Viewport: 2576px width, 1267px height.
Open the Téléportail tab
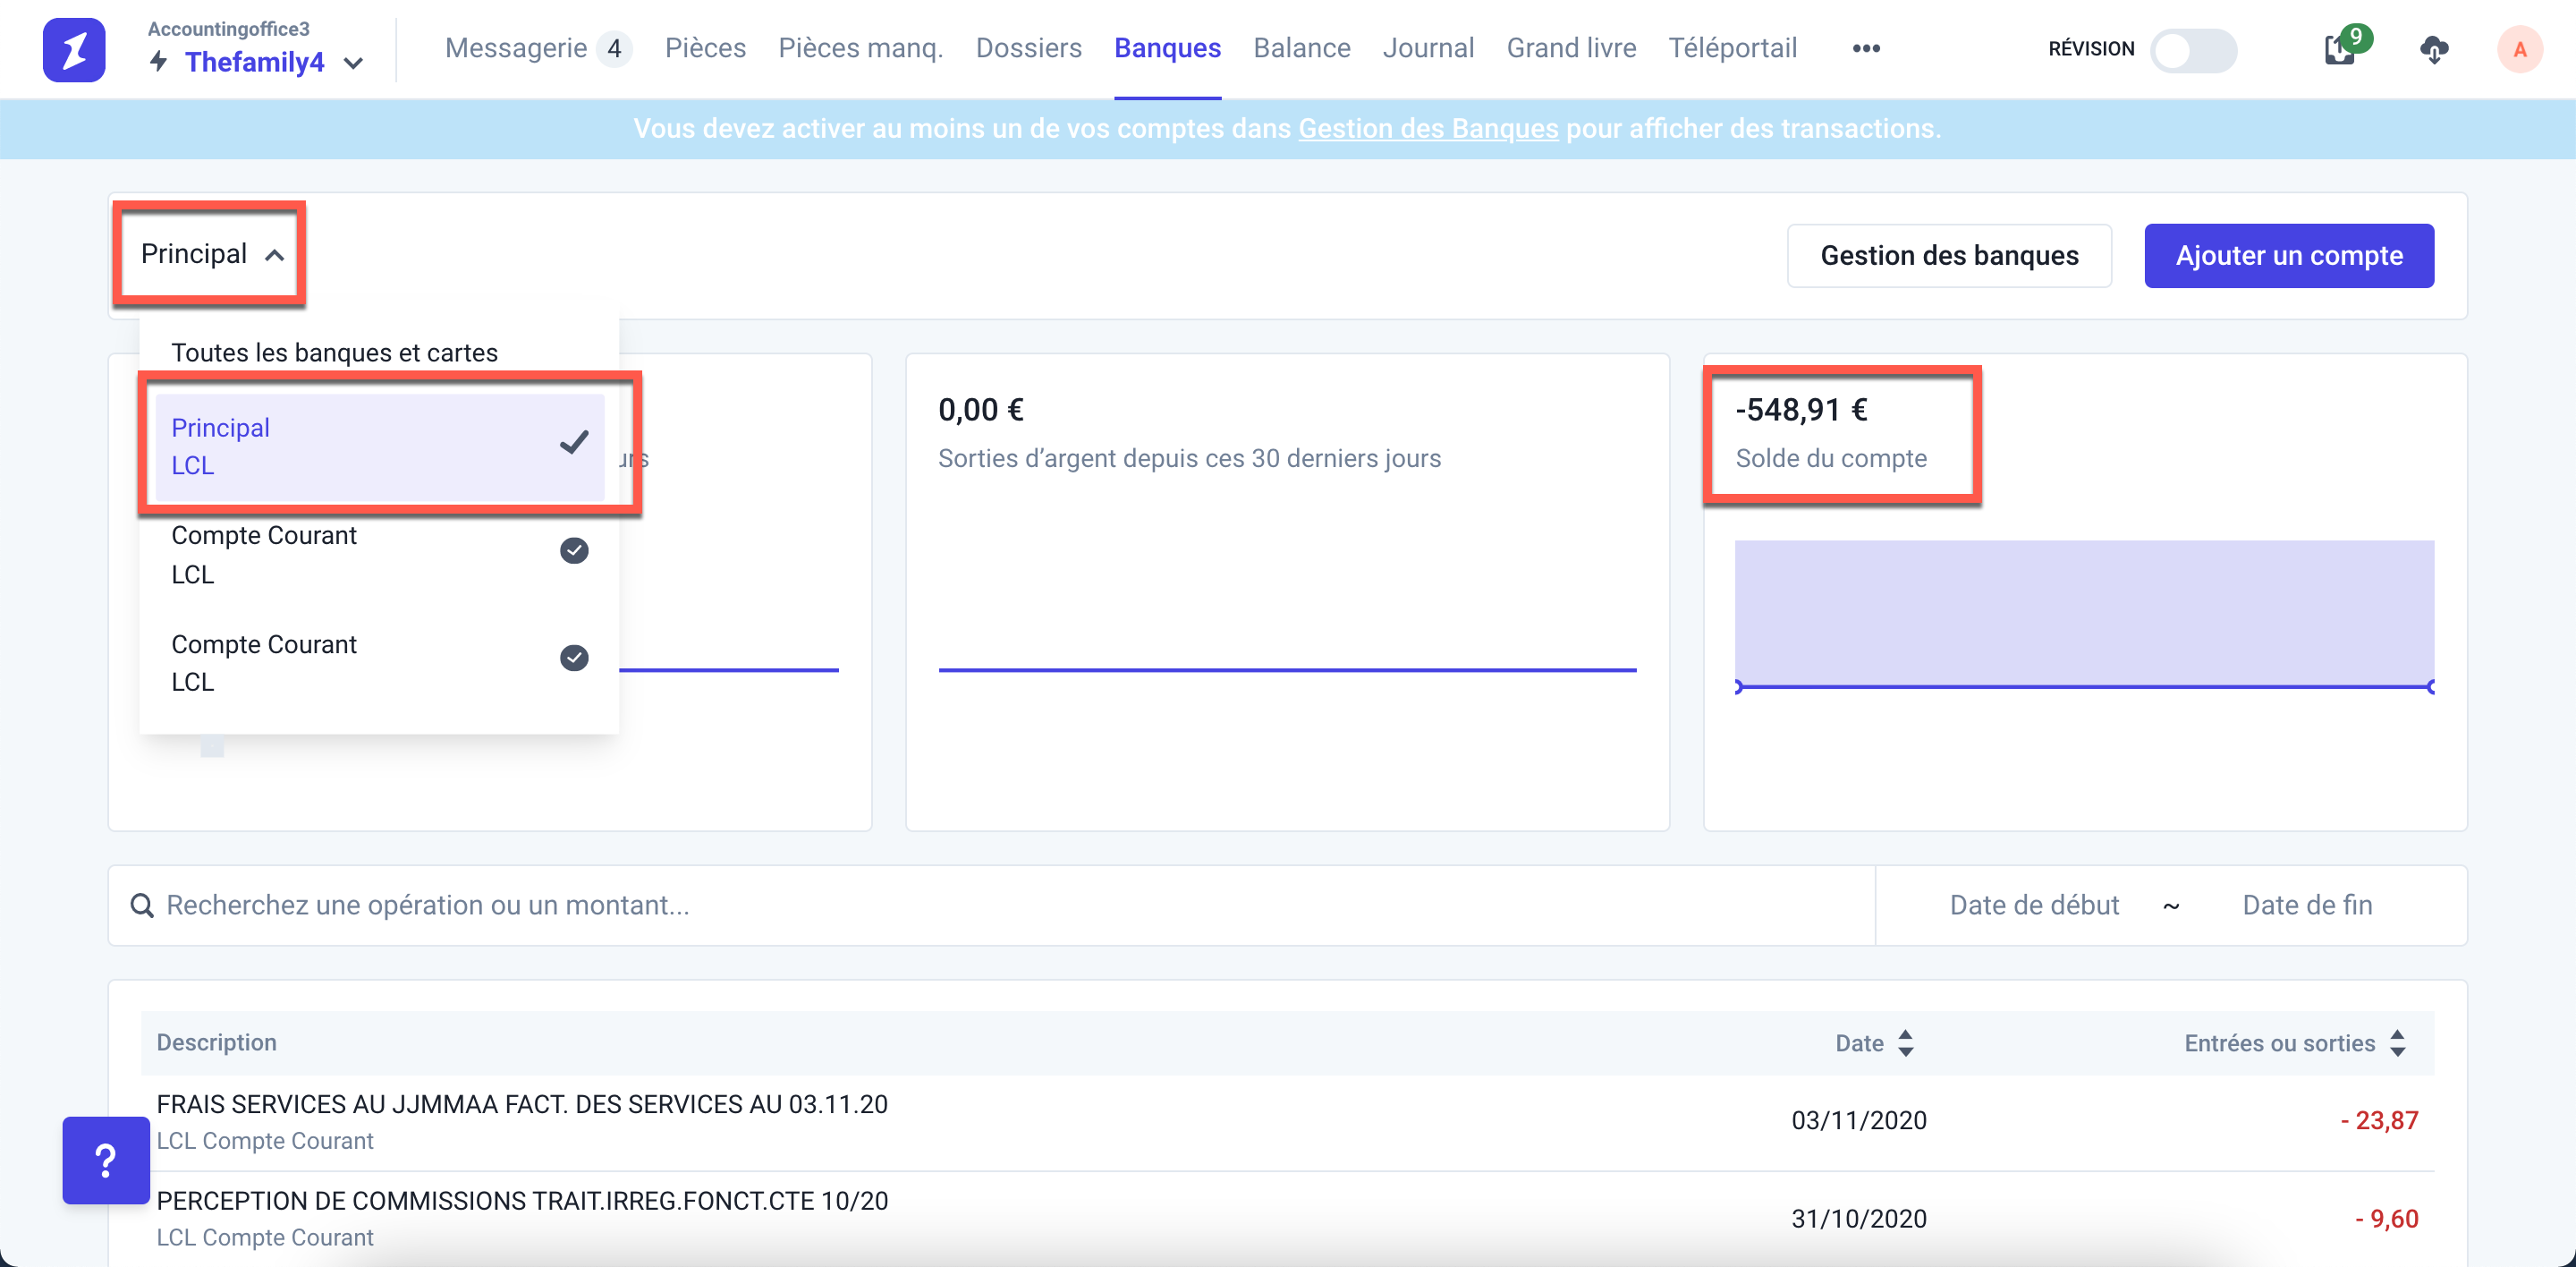[x=1732, y=48]
